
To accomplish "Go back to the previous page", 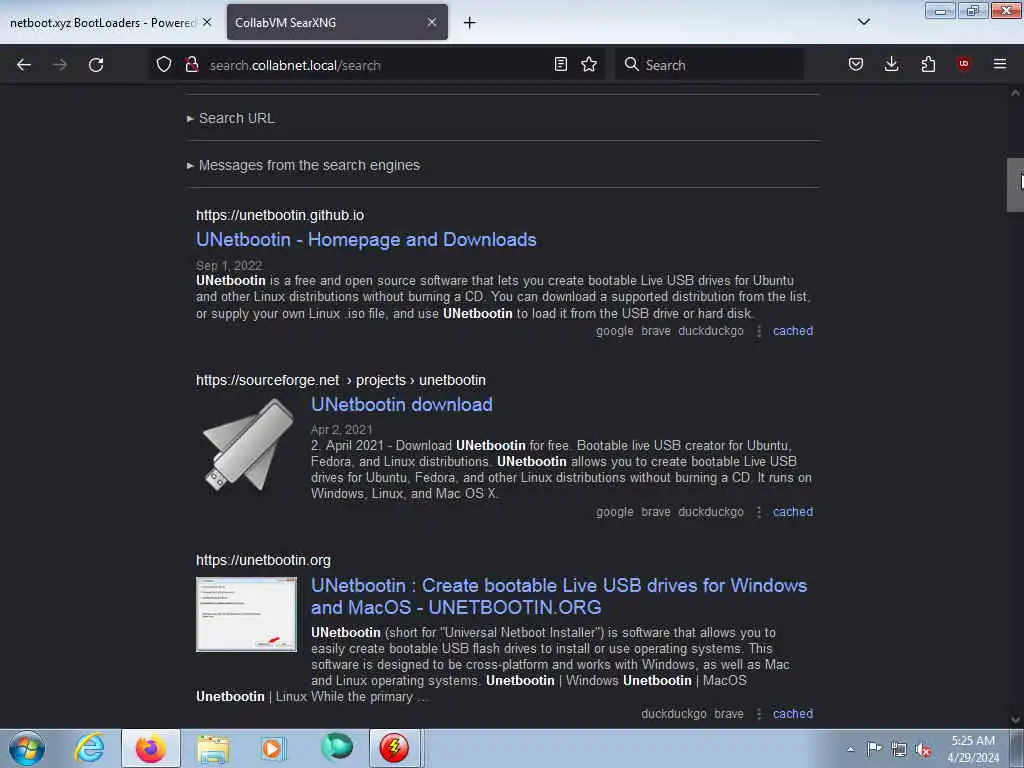I will pyautogui.click(x=24, y=65).
